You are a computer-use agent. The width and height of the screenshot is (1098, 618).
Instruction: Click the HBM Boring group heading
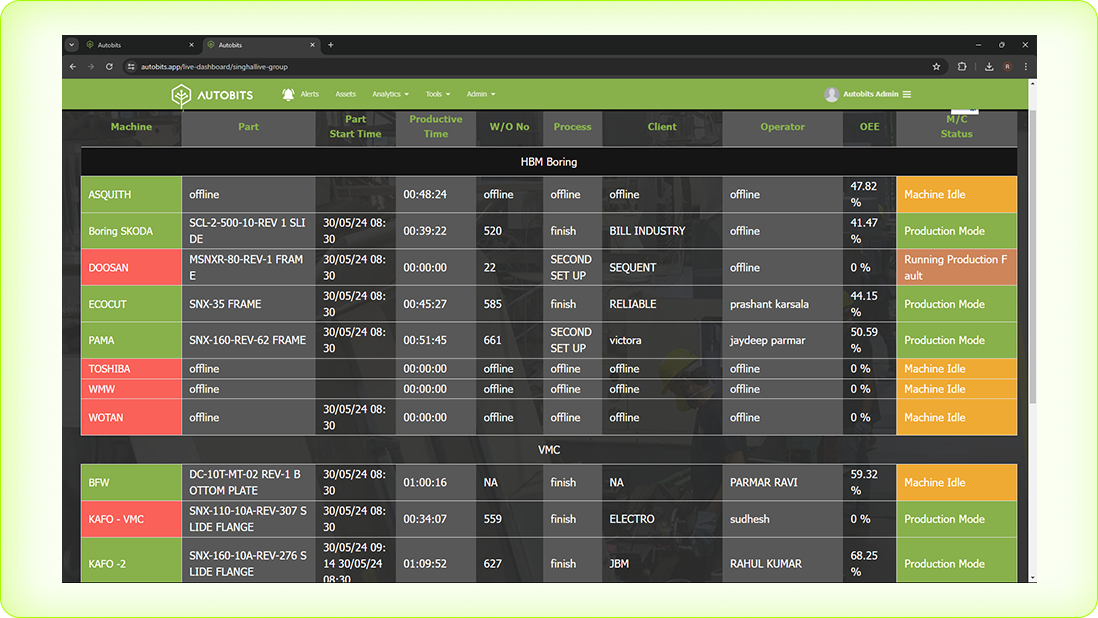point(548,162)
